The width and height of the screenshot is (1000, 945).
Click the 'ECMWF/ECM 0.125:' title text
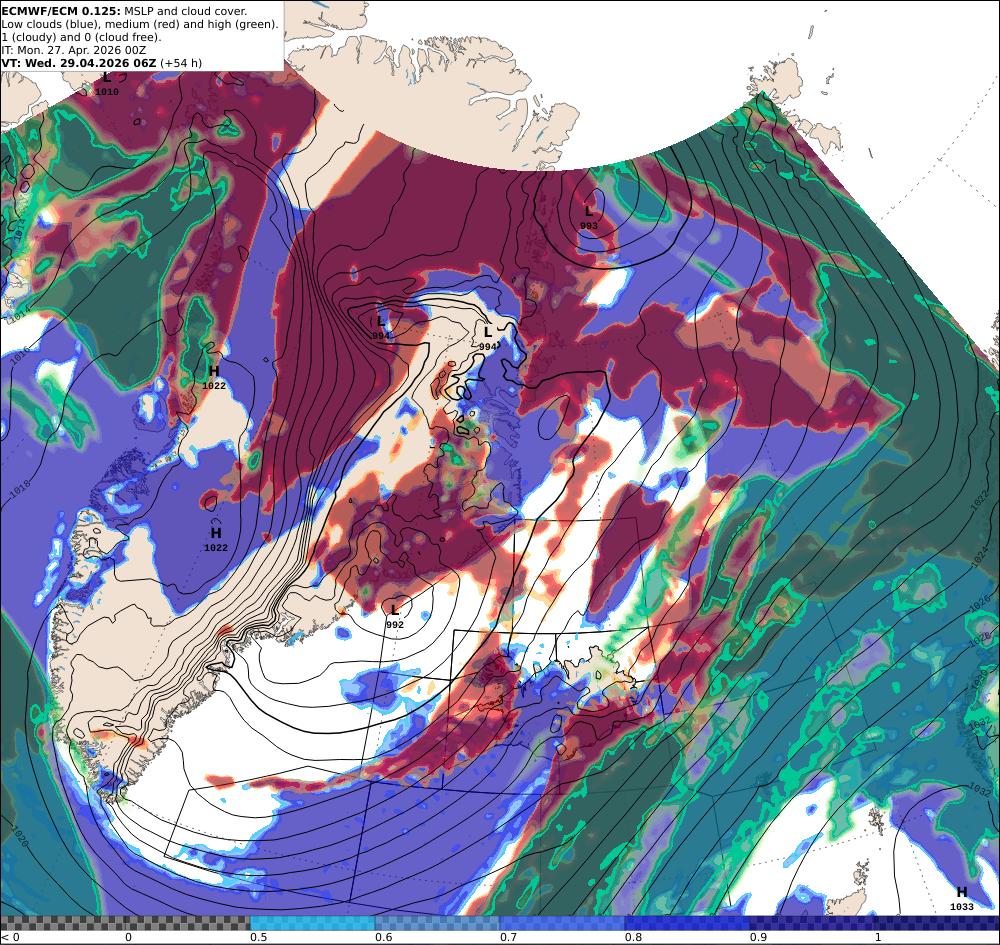tap(61, 11)
